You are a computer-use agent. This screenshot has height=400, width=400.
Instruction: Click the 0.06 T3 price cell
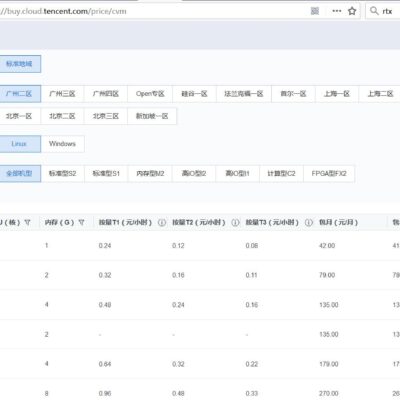point(252,246)
